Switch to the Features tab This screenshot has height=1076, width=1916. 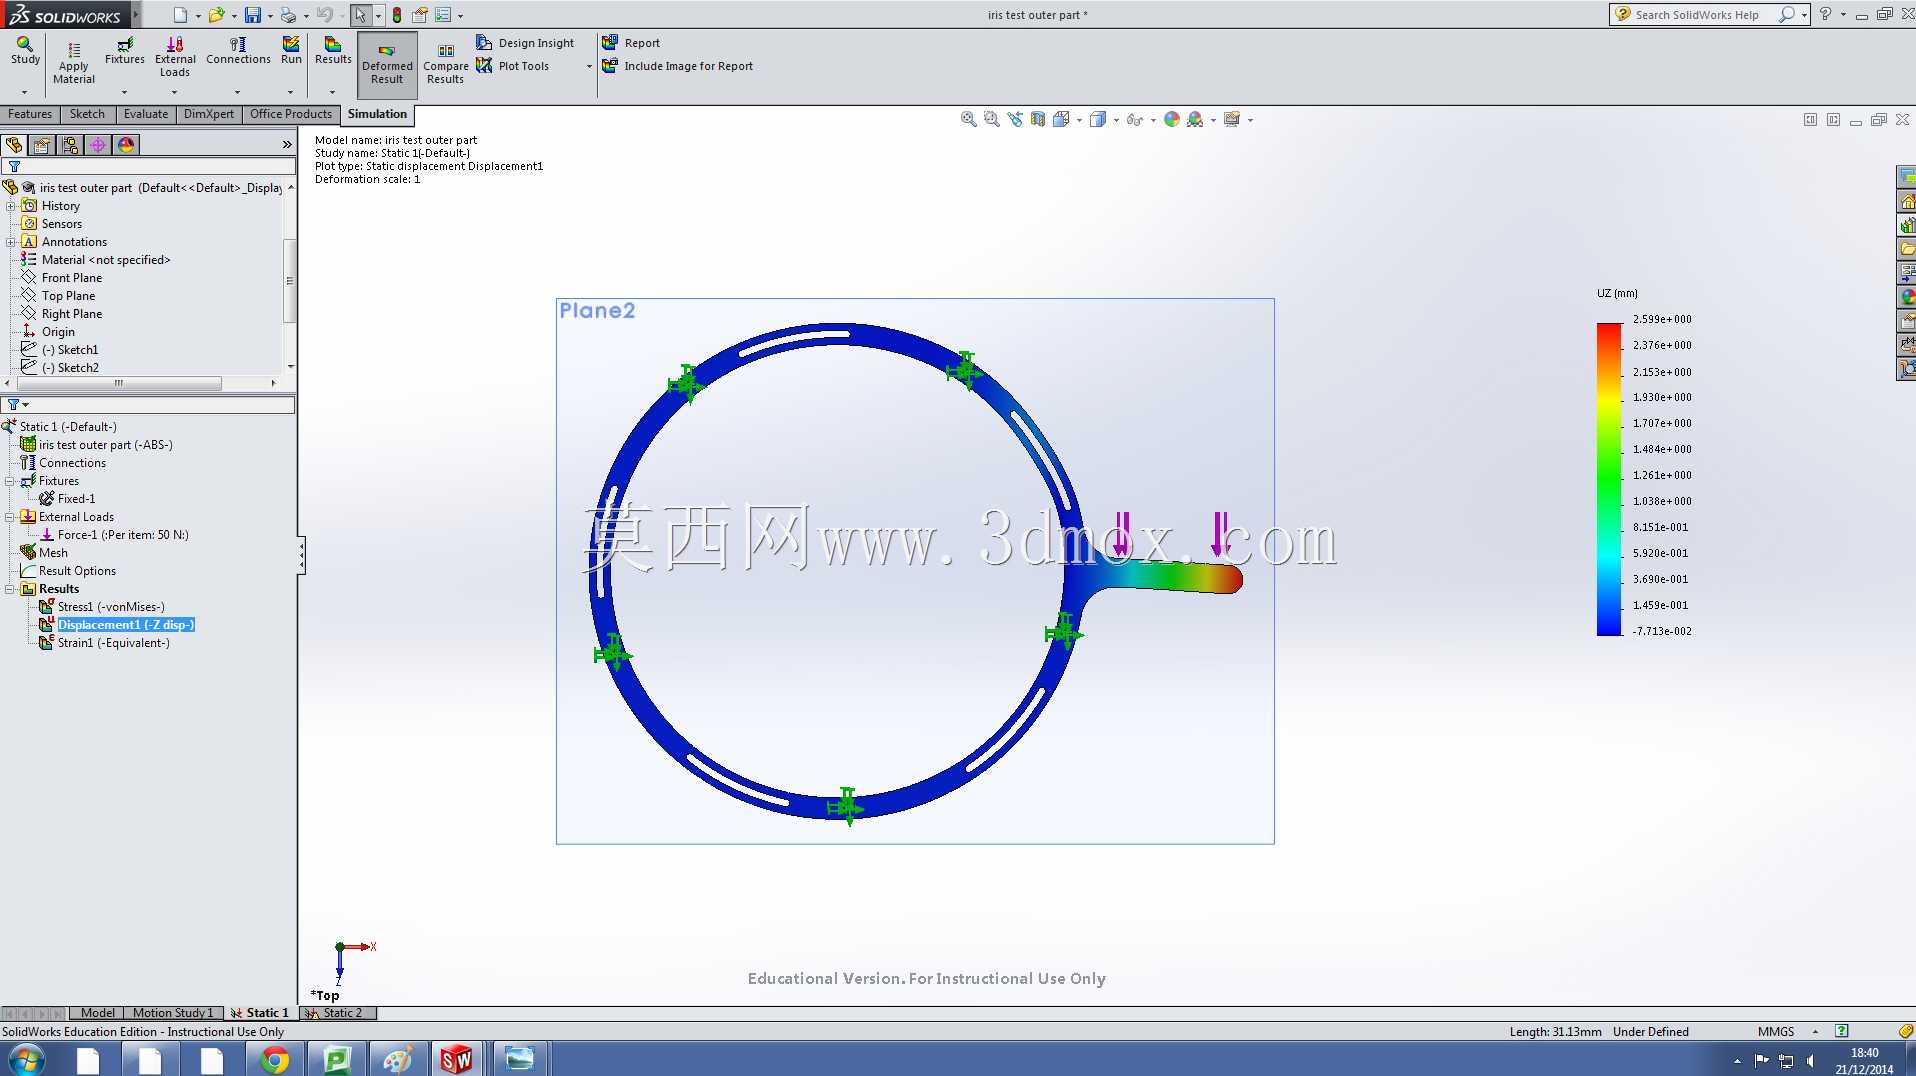coord(30,114)
